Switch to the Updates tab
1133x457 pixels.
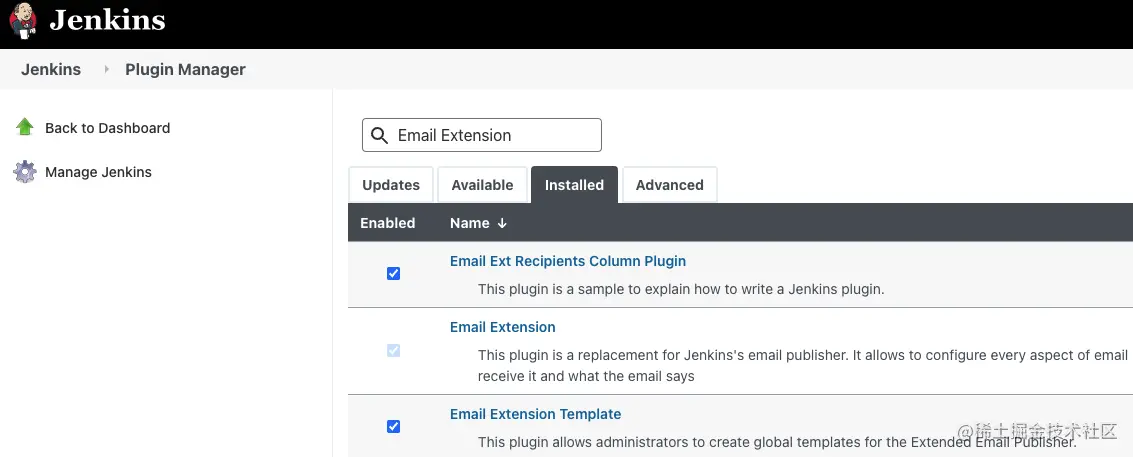pyautogui.click(x=391, y=185)
